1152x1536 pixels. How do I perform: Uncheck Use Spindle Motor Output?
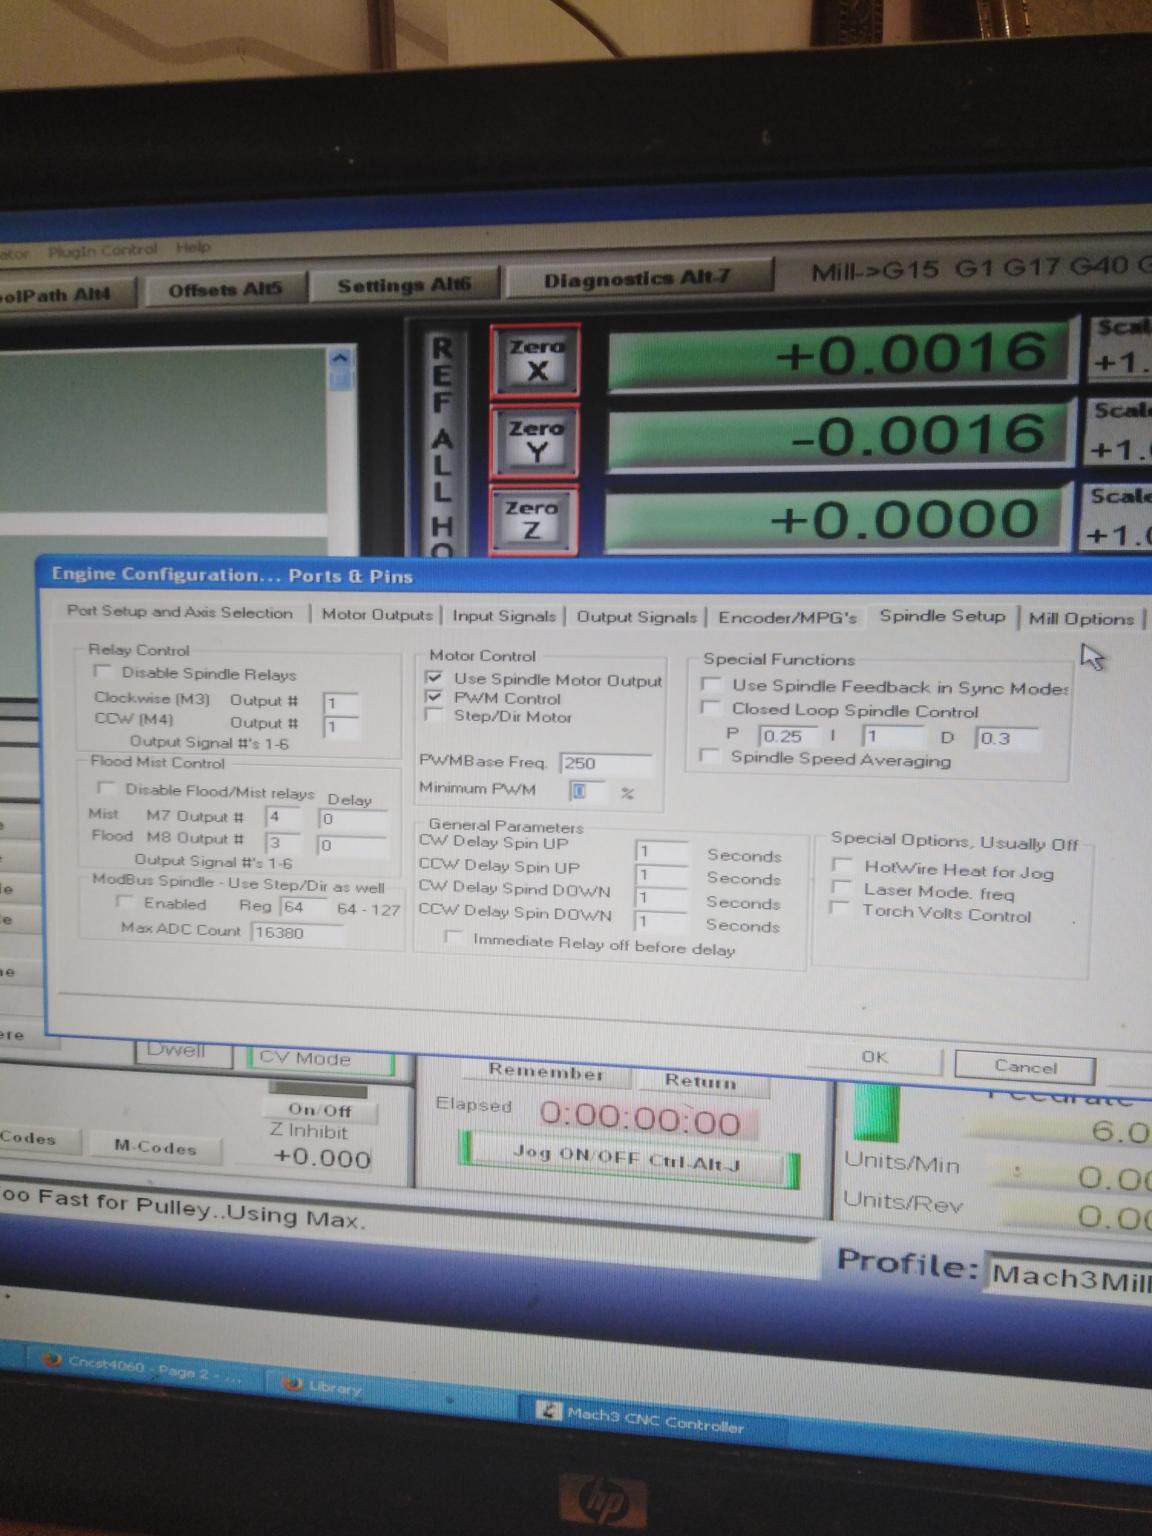click(x=434, y=677)
